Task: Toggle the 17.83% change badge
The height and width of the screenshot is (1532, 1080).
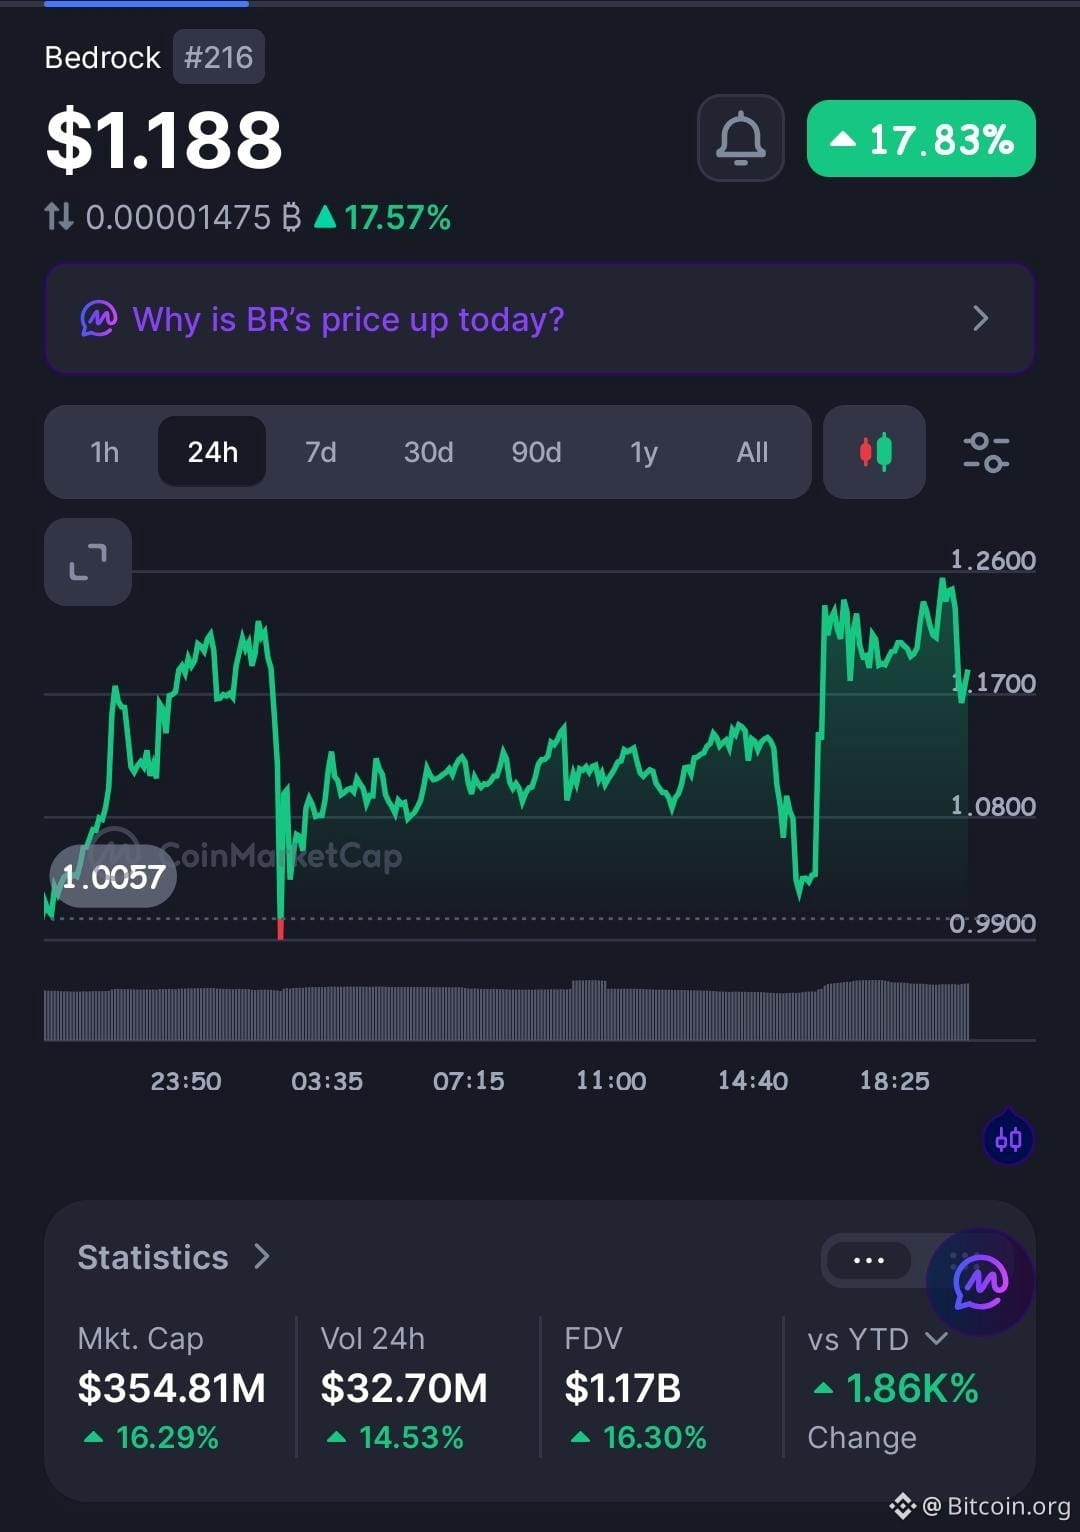Action: [x=921, y=139]
